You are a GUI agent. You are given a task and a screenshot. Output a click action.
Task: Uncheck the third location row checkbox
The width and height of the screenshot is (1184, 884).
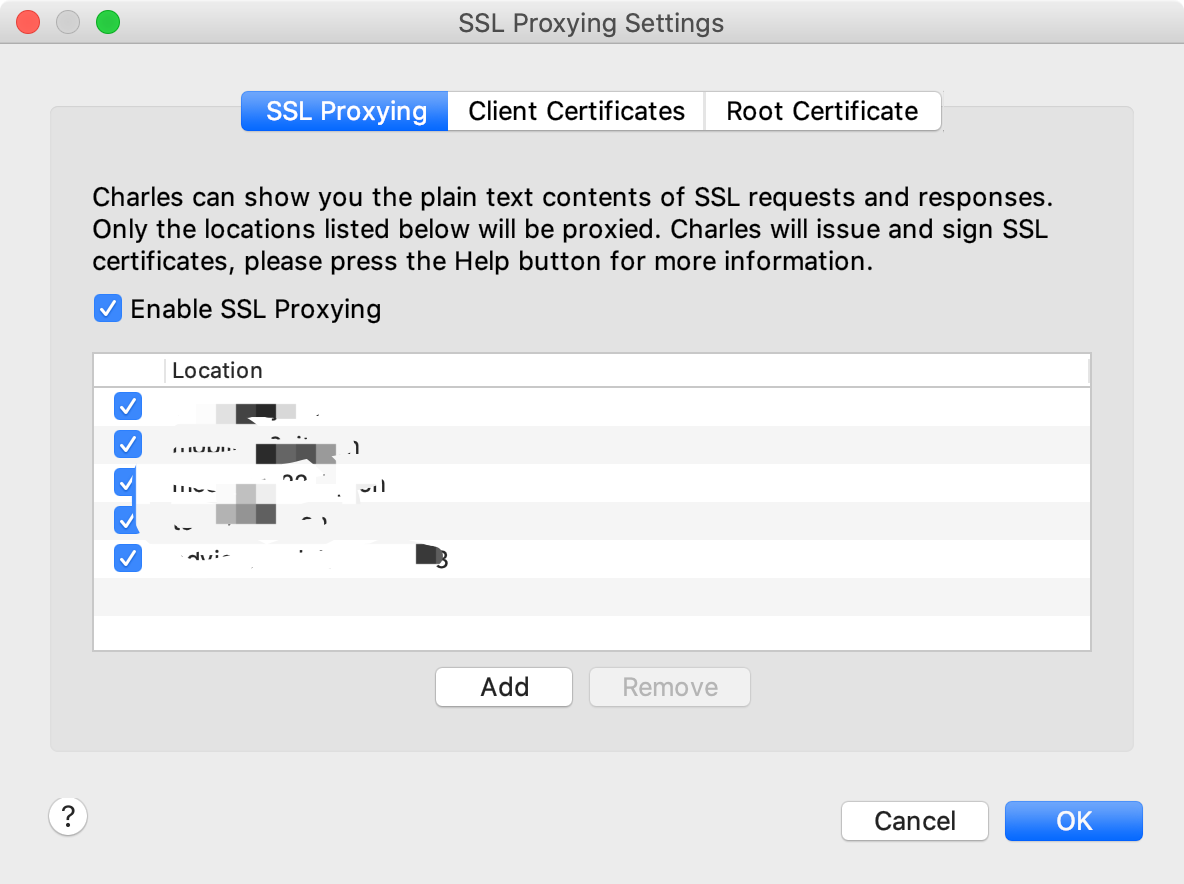(x=126, y=482)
